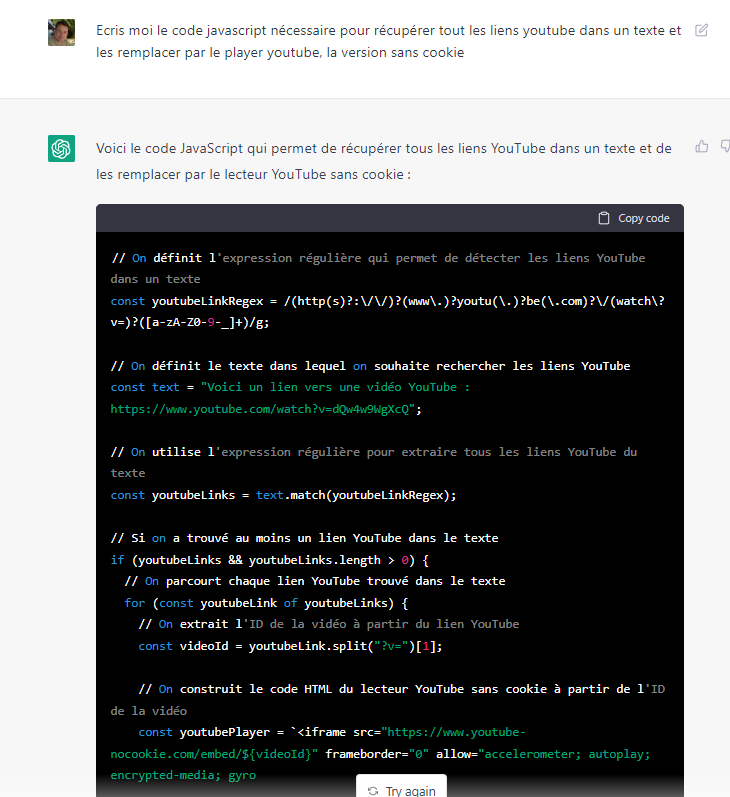Click the 'const youtubeLinkRegex' code line
Viewport: 730px width, 797px height.
pos(387,312)
